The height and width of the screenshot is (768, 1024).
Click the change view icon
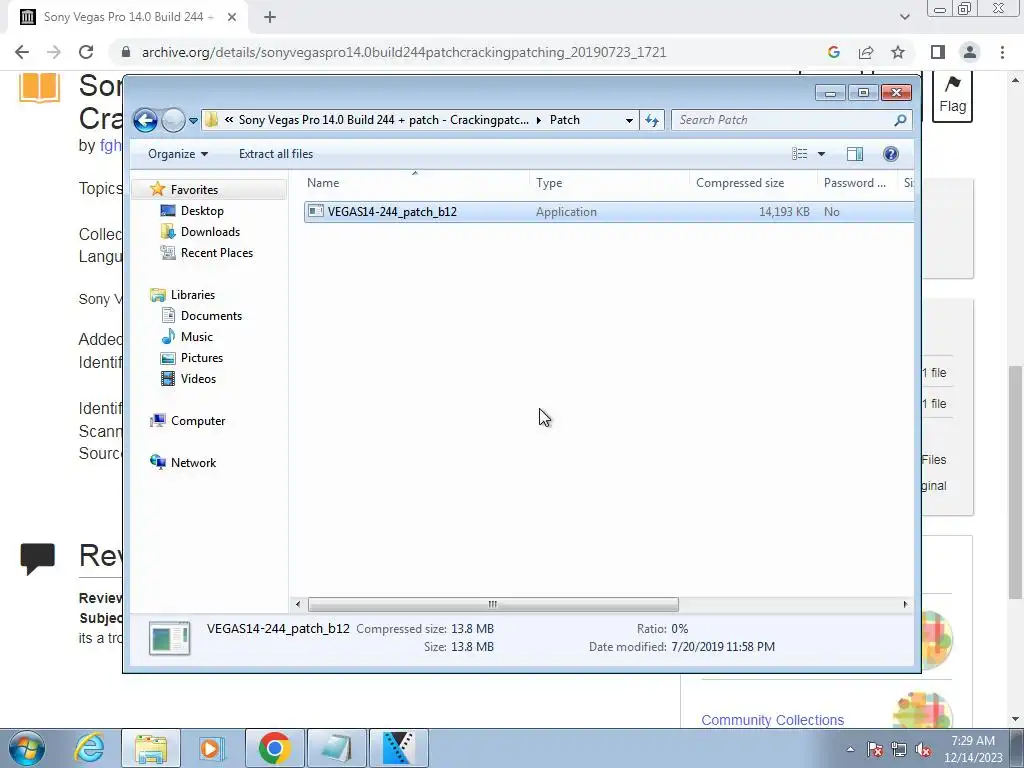point(800,154)
